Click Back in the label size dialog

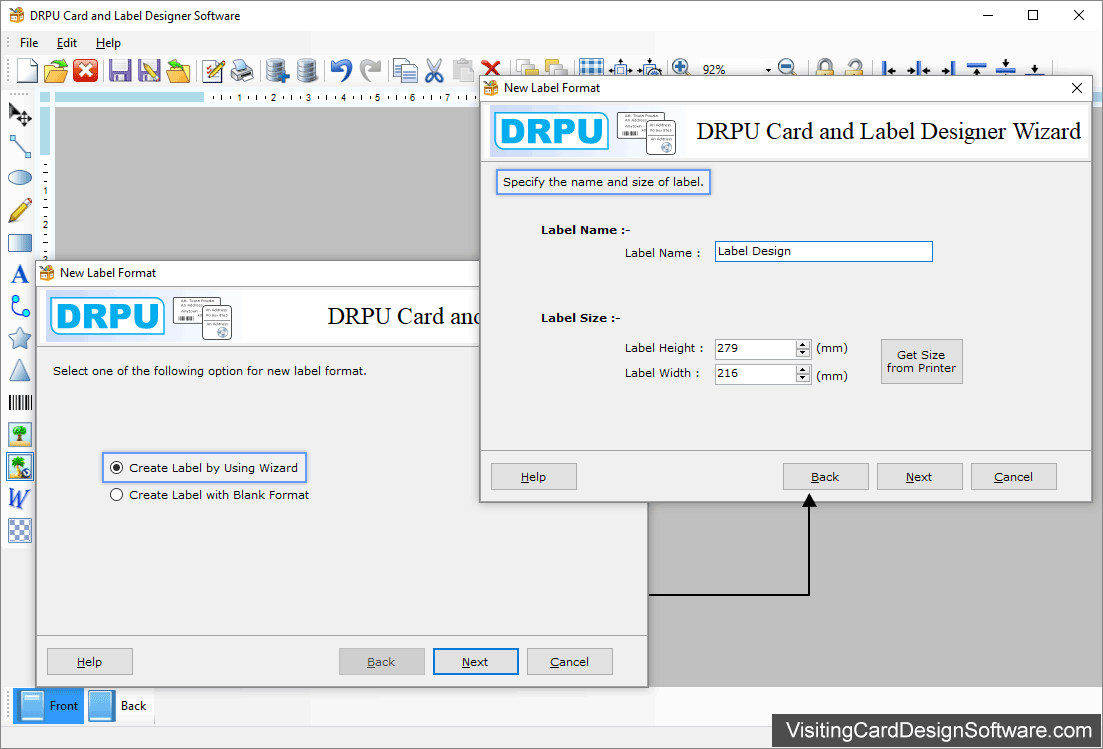[x=825, y=477]
